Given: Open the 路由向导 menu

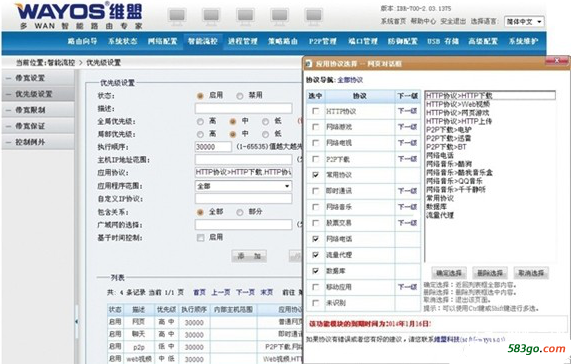Looking at the screenshot, I should pyautogui.click(x=82, y=41).
